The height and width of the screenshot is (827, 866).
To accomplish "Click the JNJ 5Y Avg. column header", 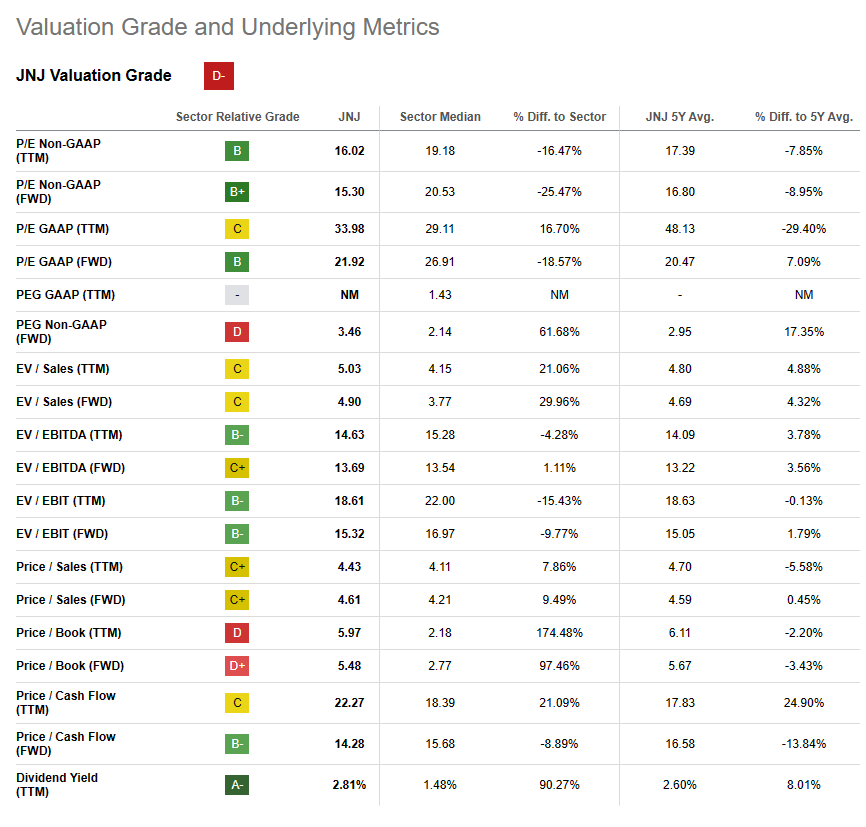I will tap(680, 117).
